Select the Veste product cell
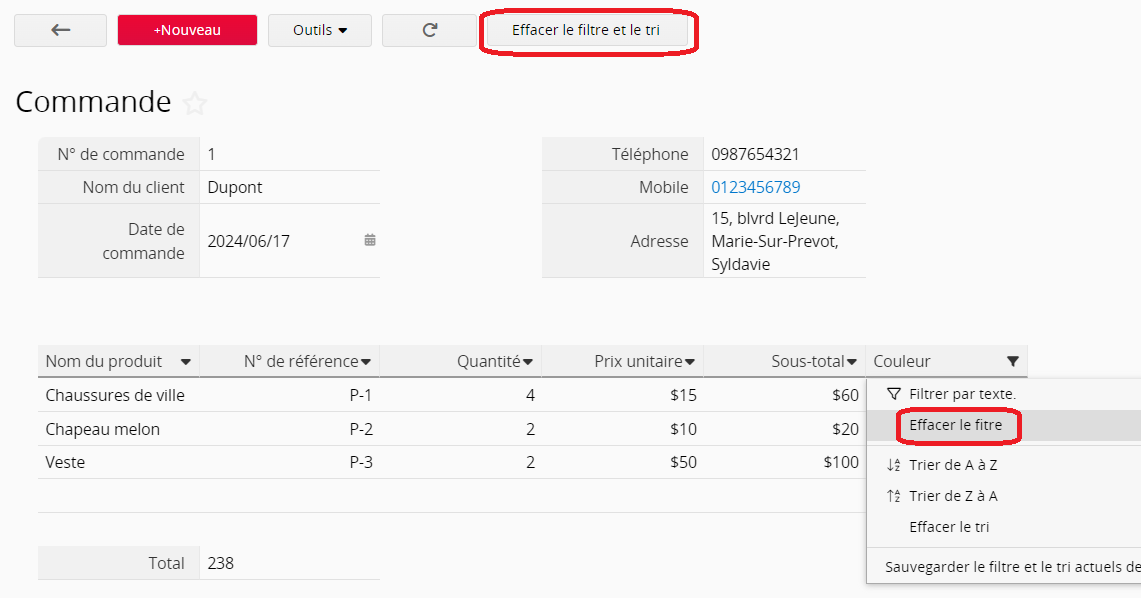This screenshot has height=598, width=1141. 119,462
